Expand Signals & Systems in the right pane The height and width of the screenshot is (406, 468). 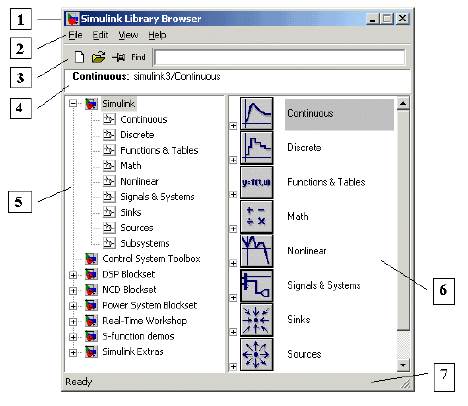point(233,298)
